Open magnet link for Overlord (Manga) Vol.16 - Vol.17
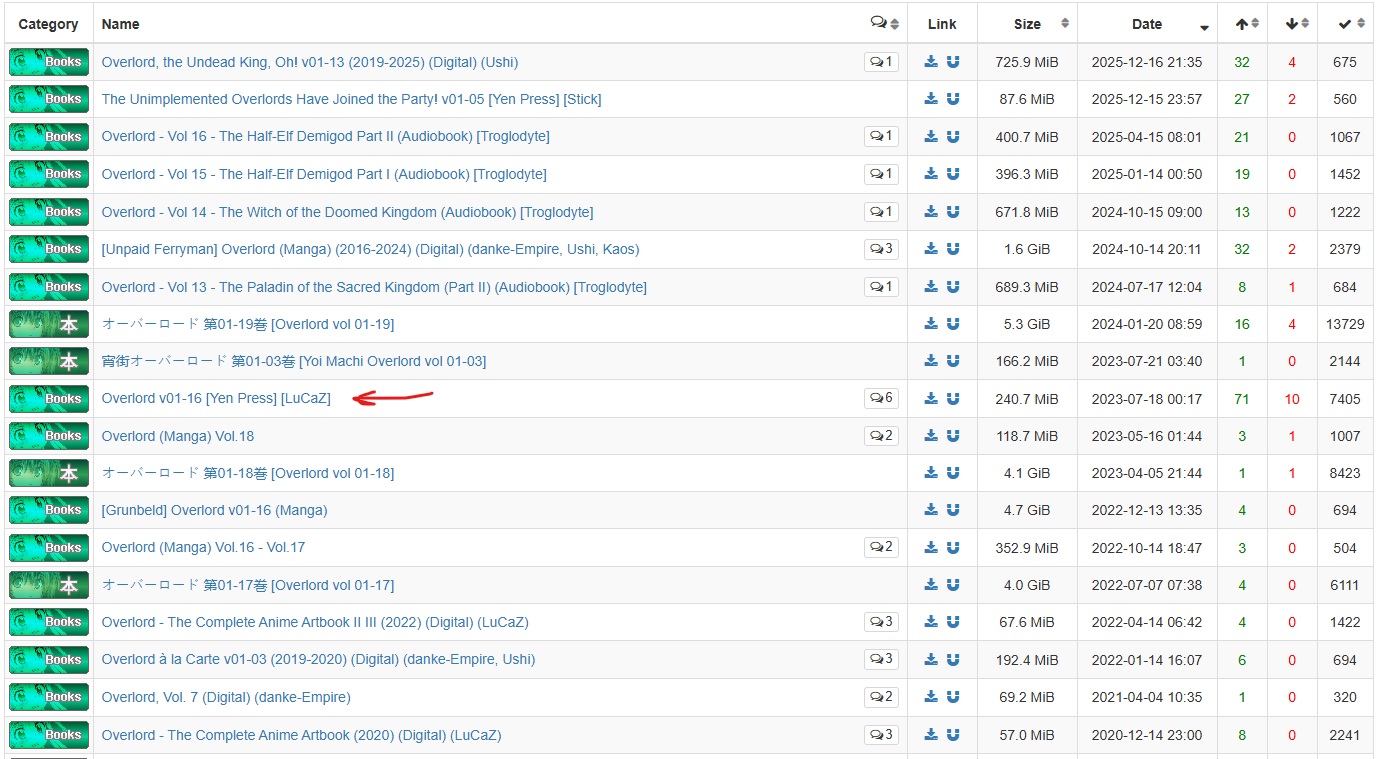The height and width of the screenshot is (759, 1386). pyautogui.click(x=953, y=547)
